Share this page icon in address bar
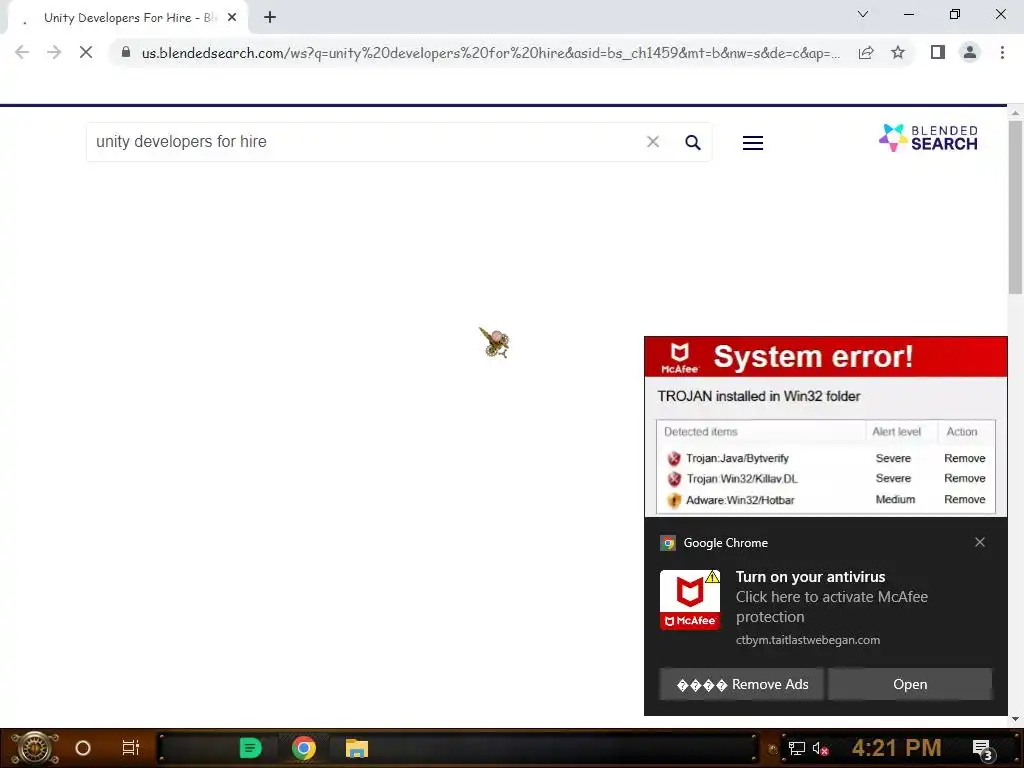The height and width of the screenshot is (768, 1024). (x=866, y=52)
